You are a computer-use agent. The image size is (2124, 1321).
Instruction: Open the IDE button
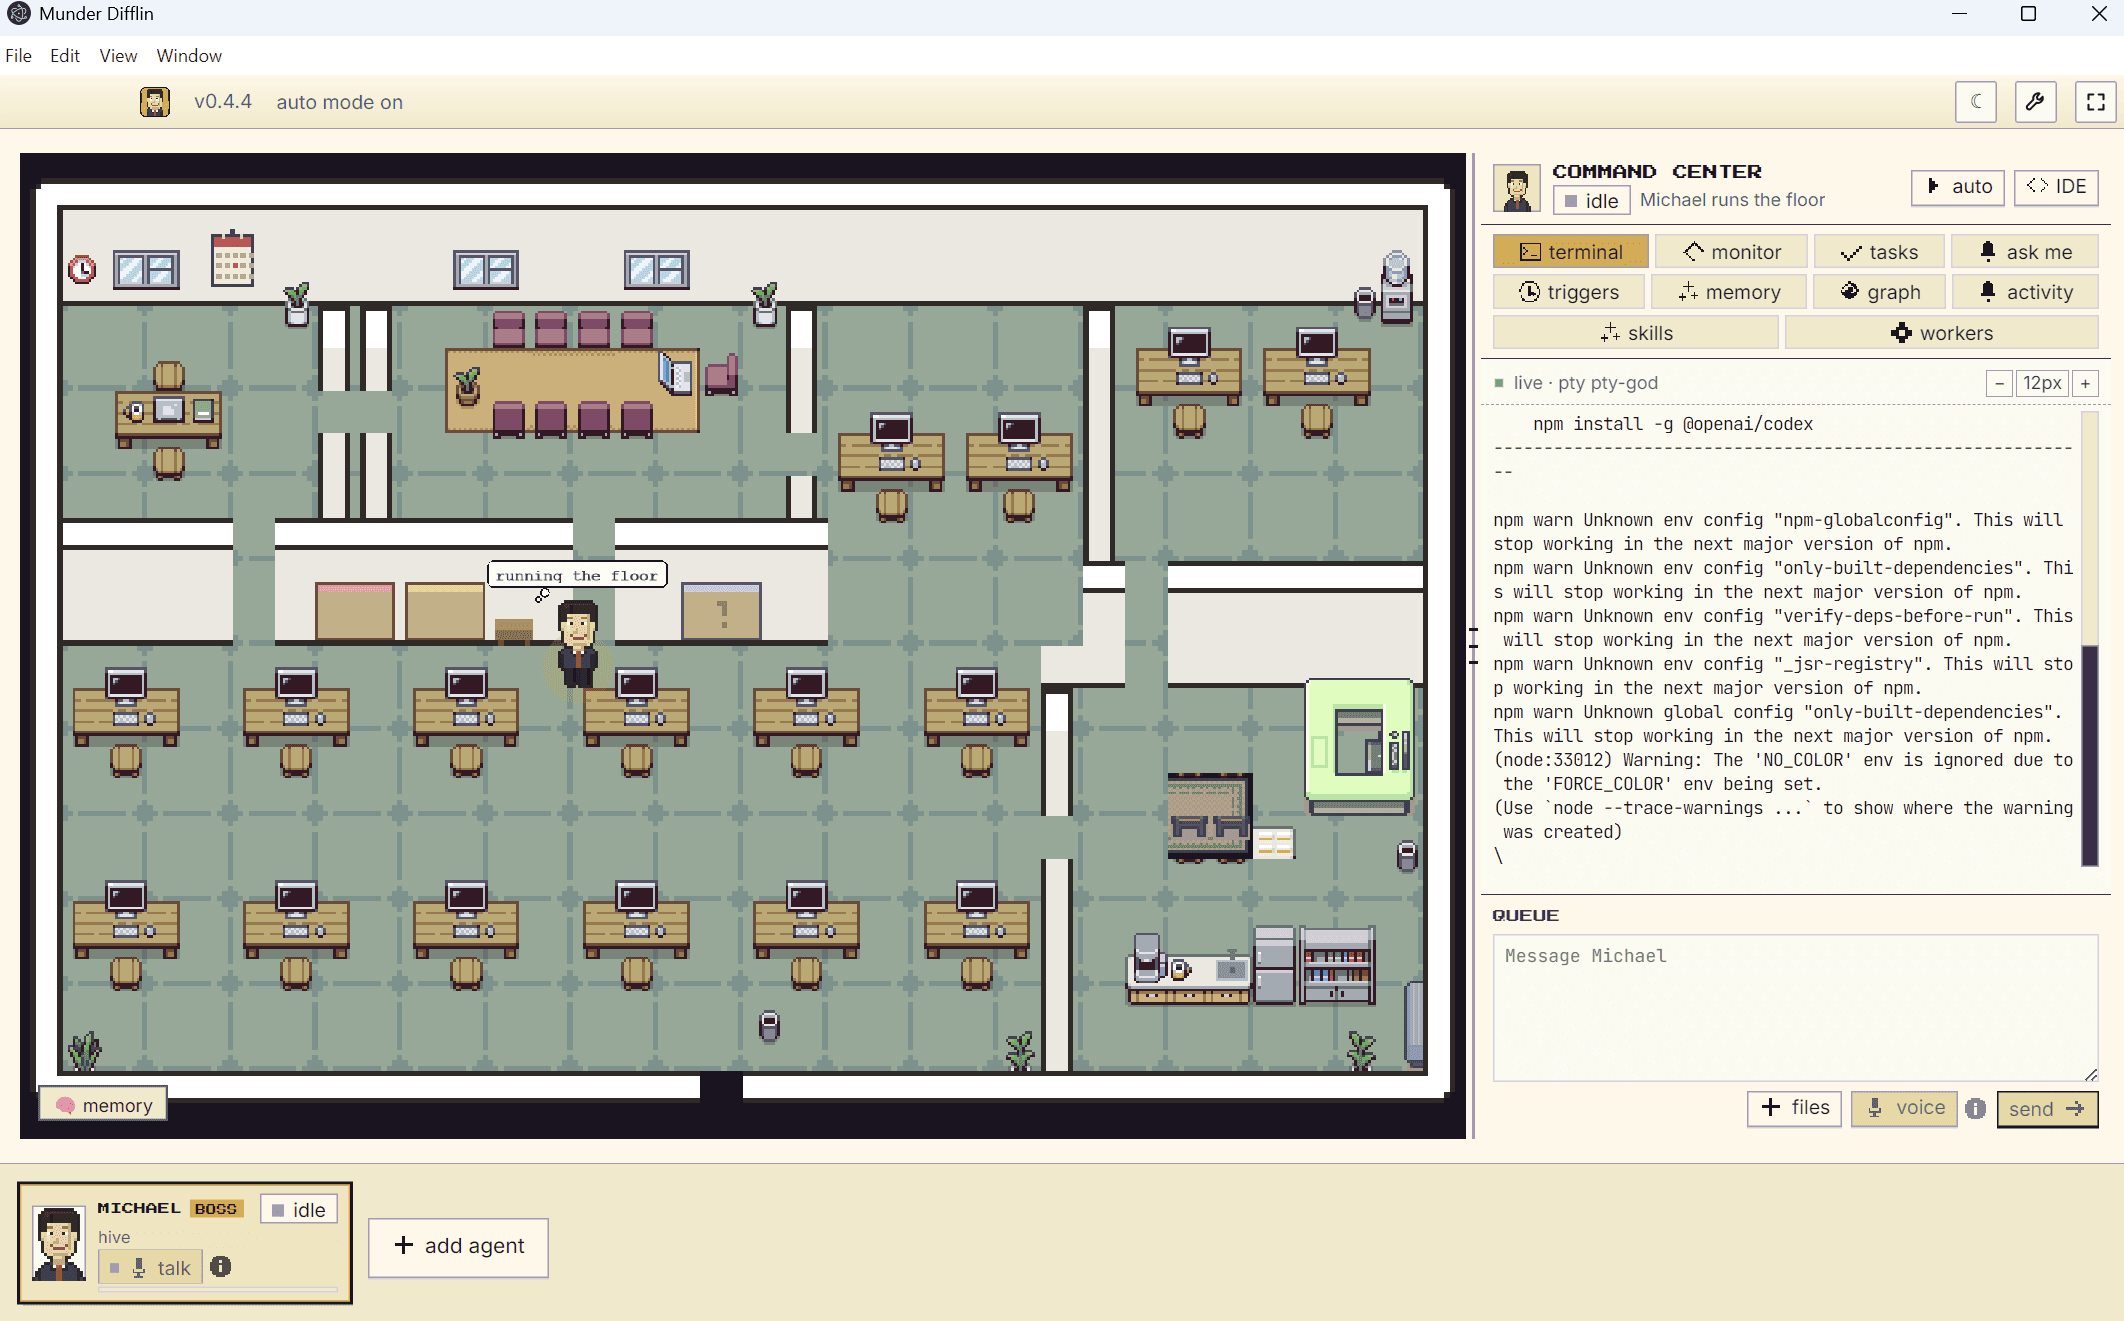[2056, 187]
